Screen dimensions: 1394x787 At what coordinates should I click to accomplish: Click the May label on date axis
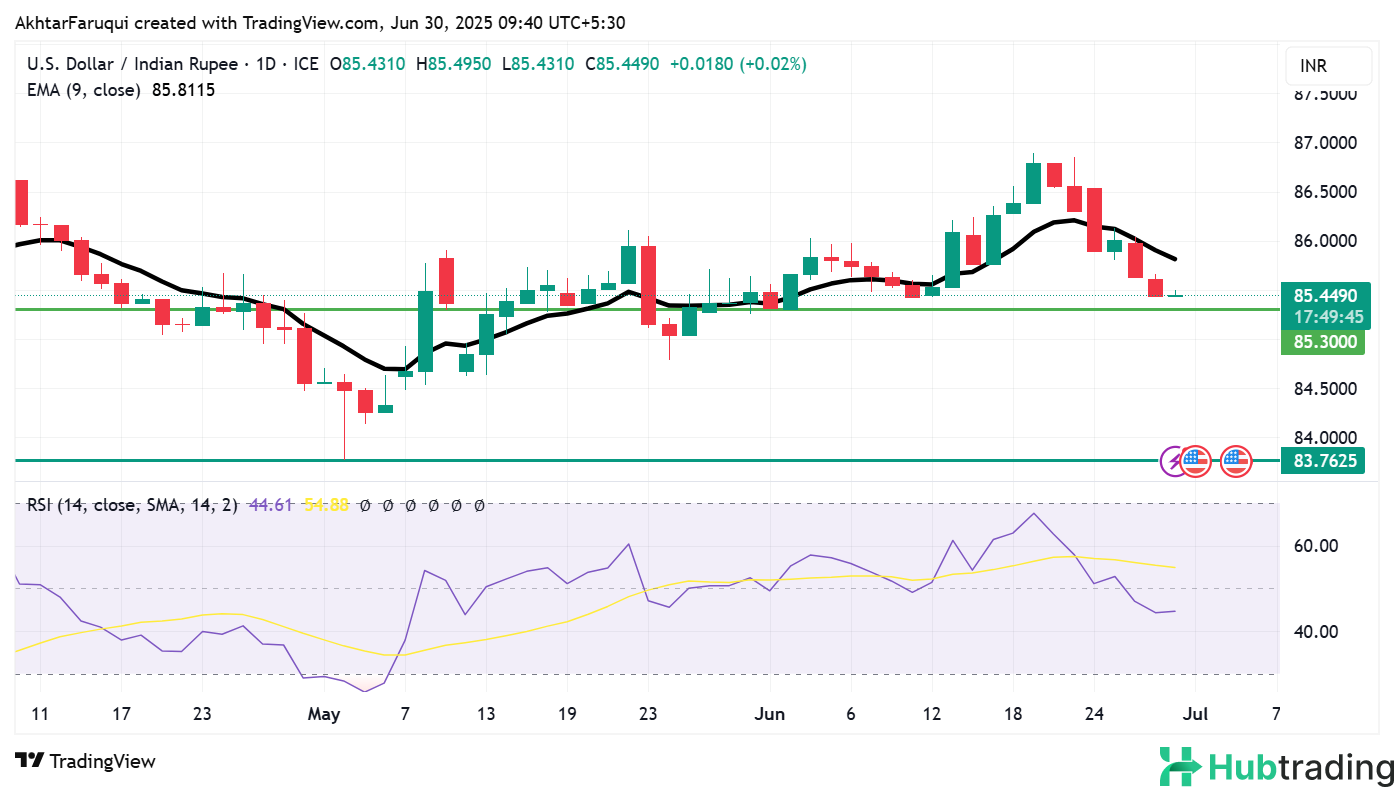pyautogui.click(x=324, y=714)
